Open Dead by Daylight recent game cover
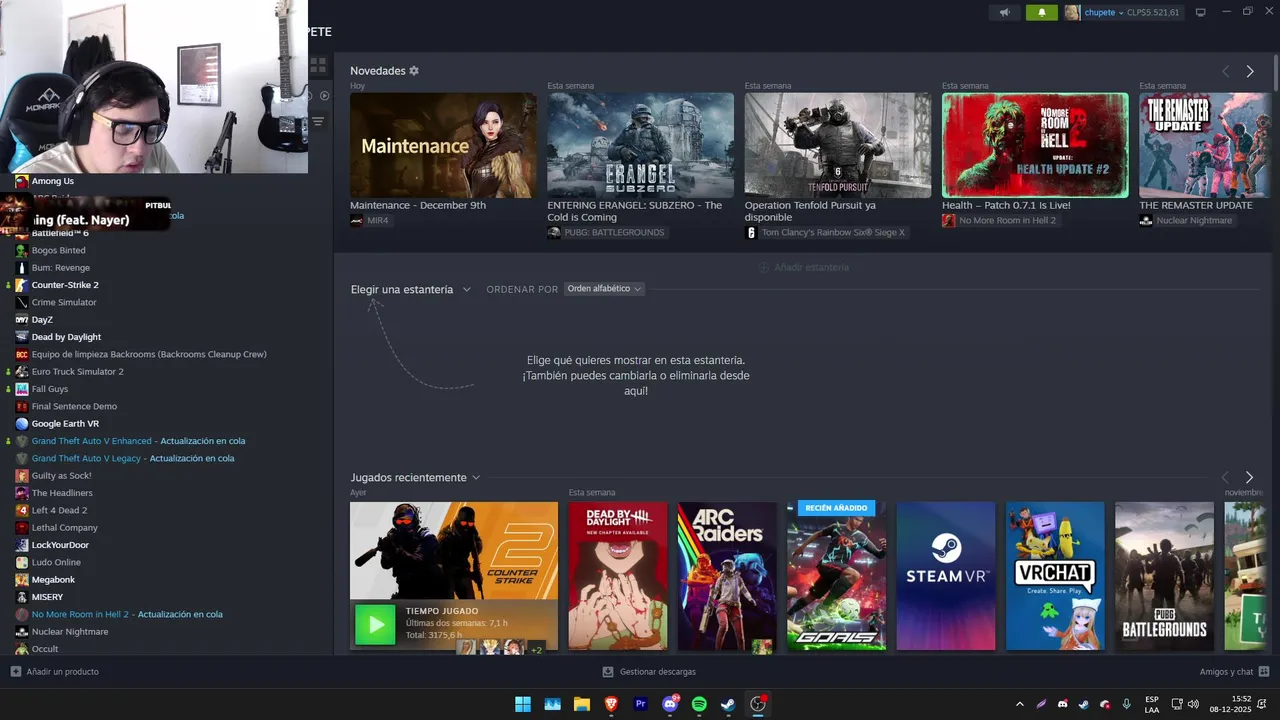1280x720 pixels. pyautogui.click(x=618, y=576)
